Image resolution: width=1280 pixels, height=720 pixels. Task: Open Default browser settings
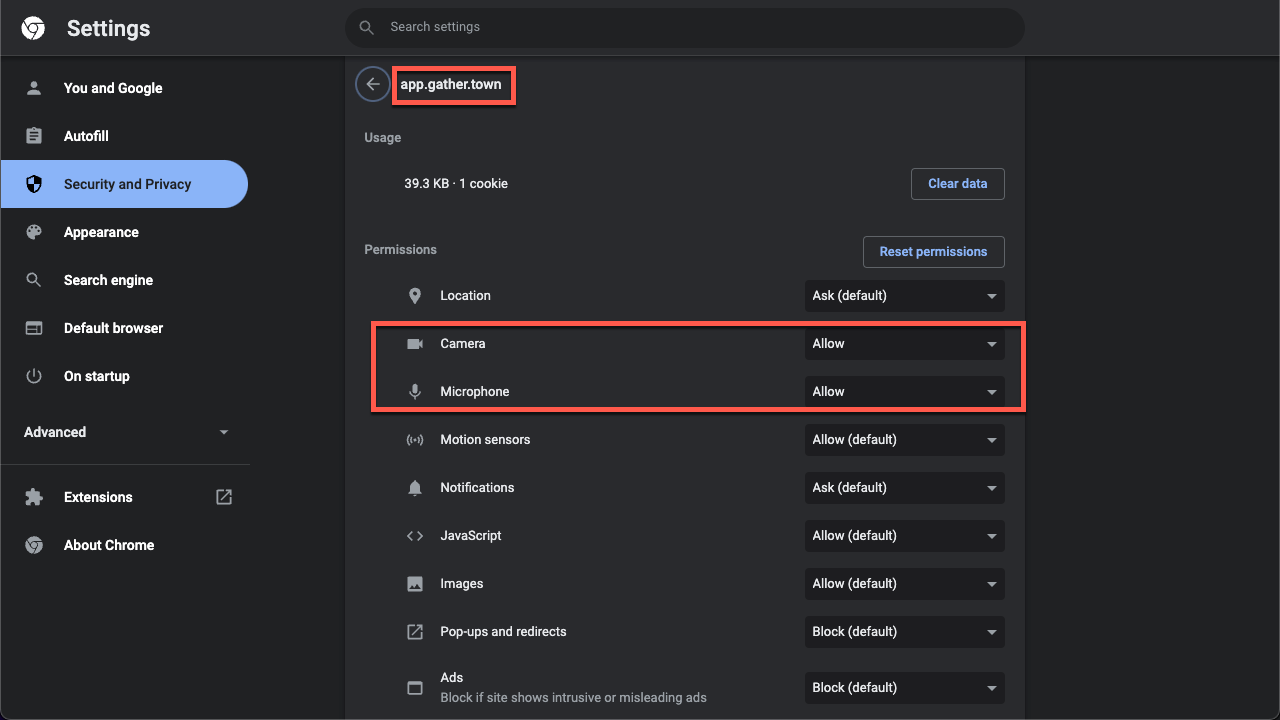(124, 328)
